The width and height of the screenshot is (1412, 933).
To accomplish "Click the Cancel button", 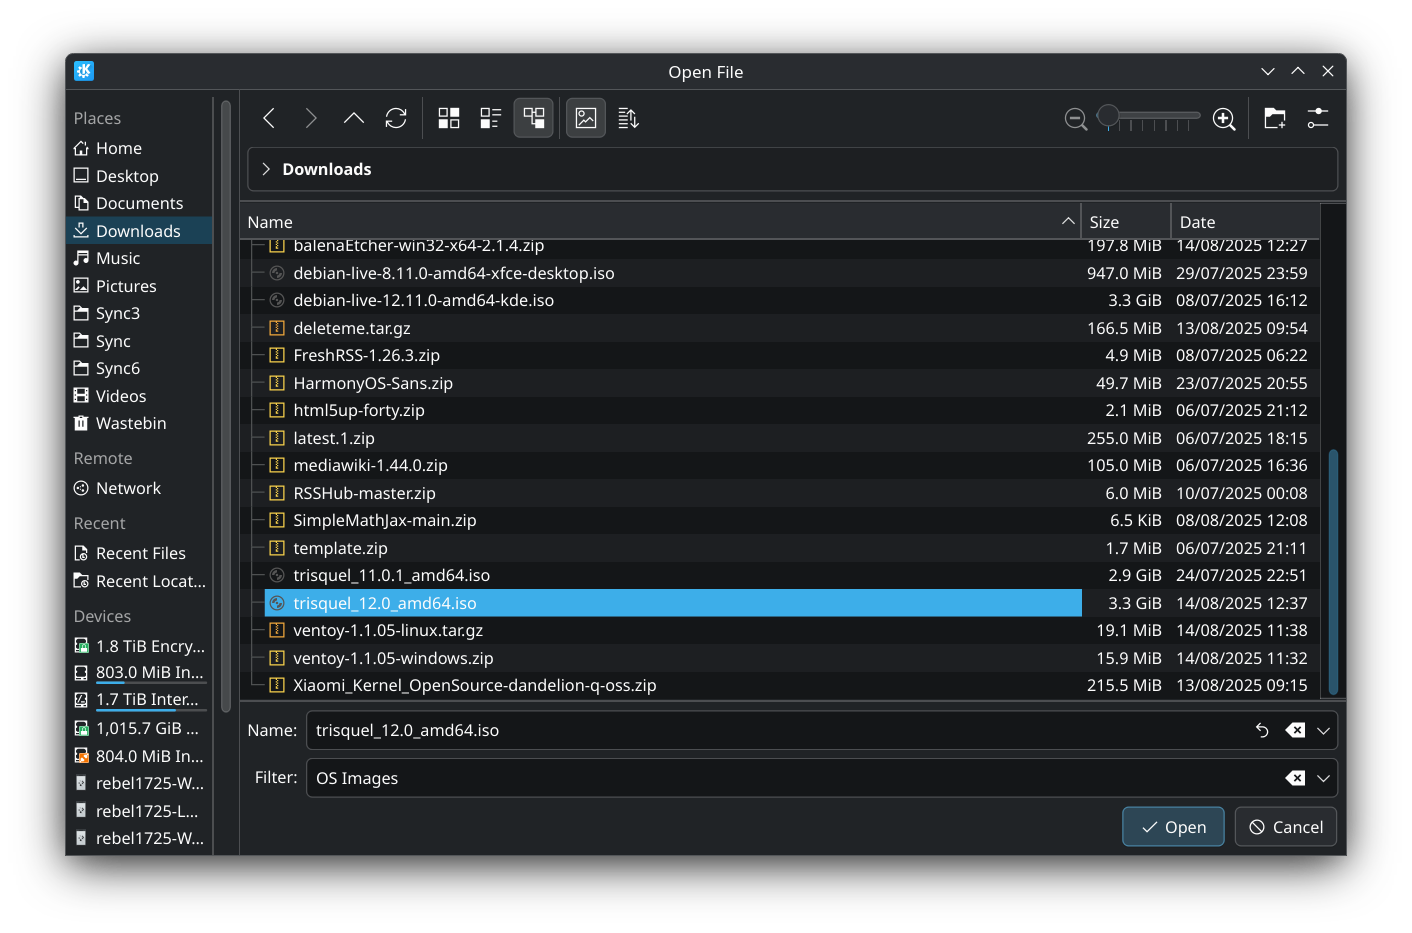I will click(1286, 827).
